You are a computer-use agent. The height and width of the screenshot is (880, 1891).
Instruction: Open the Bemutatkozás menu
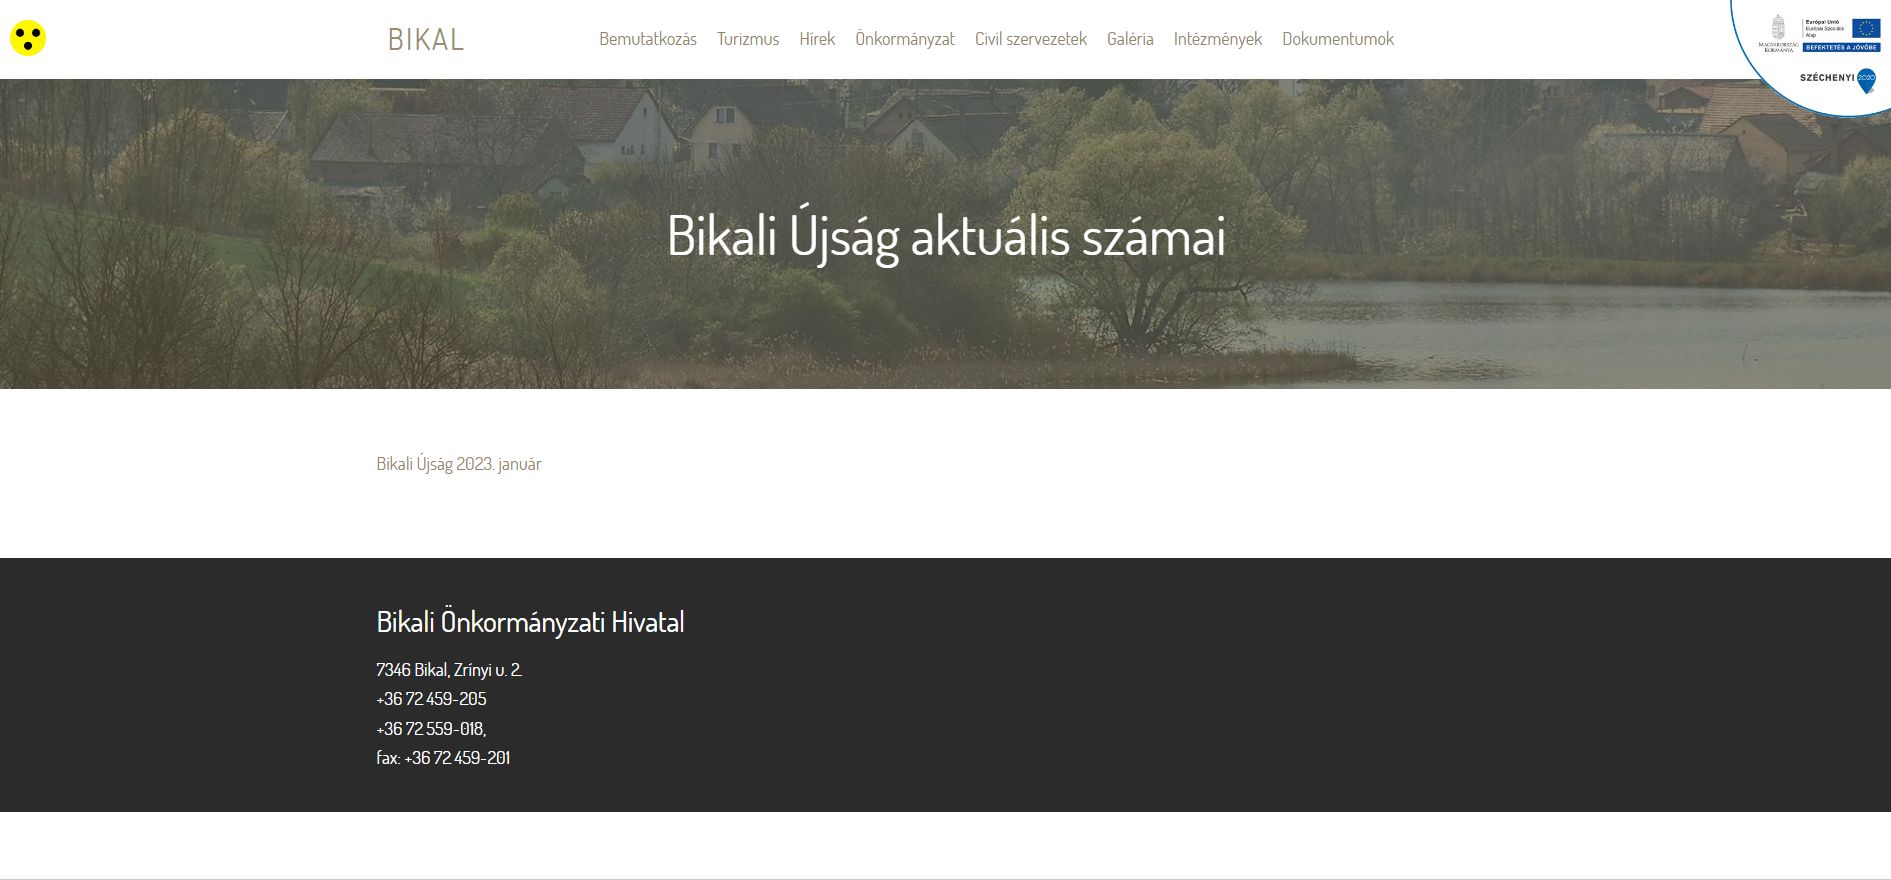click(x=648, y=39)
